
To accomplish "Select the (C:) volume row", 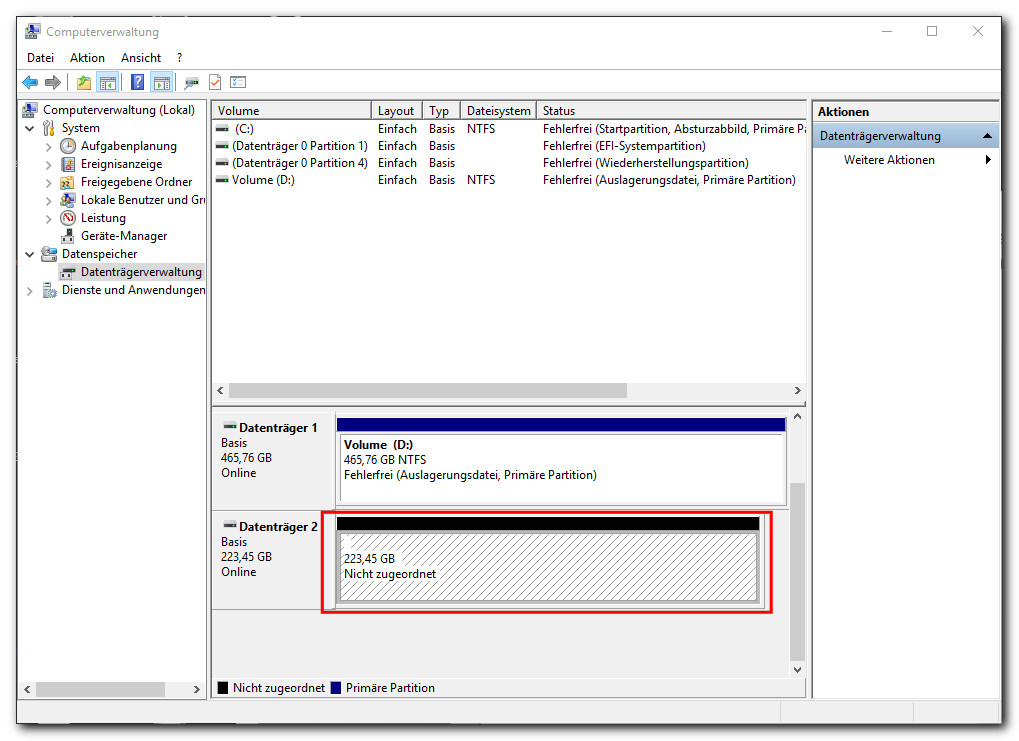I will coord(510,129).
